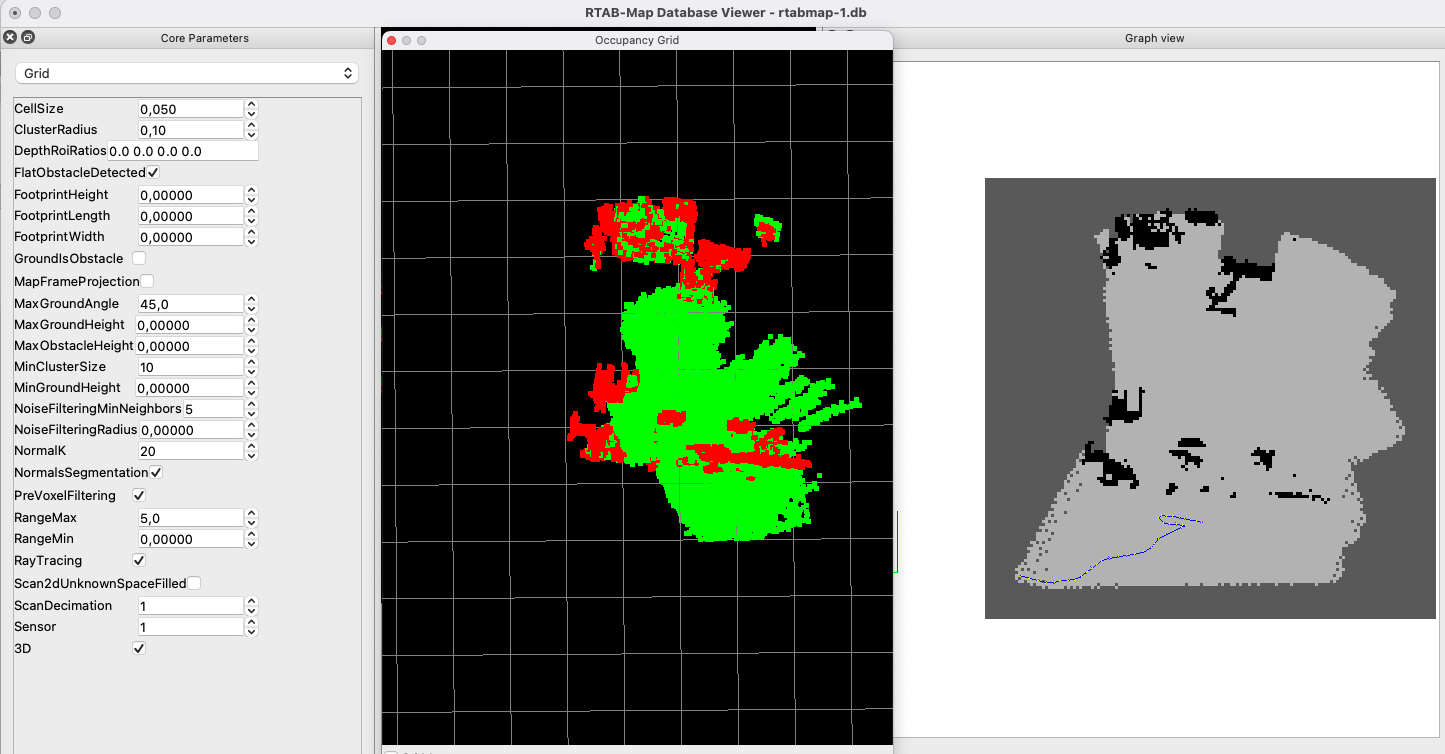Select the MinClusterSize value field
Viewport: 1445px width, 754px height.
pyautogui.click(x=190, y=366)
